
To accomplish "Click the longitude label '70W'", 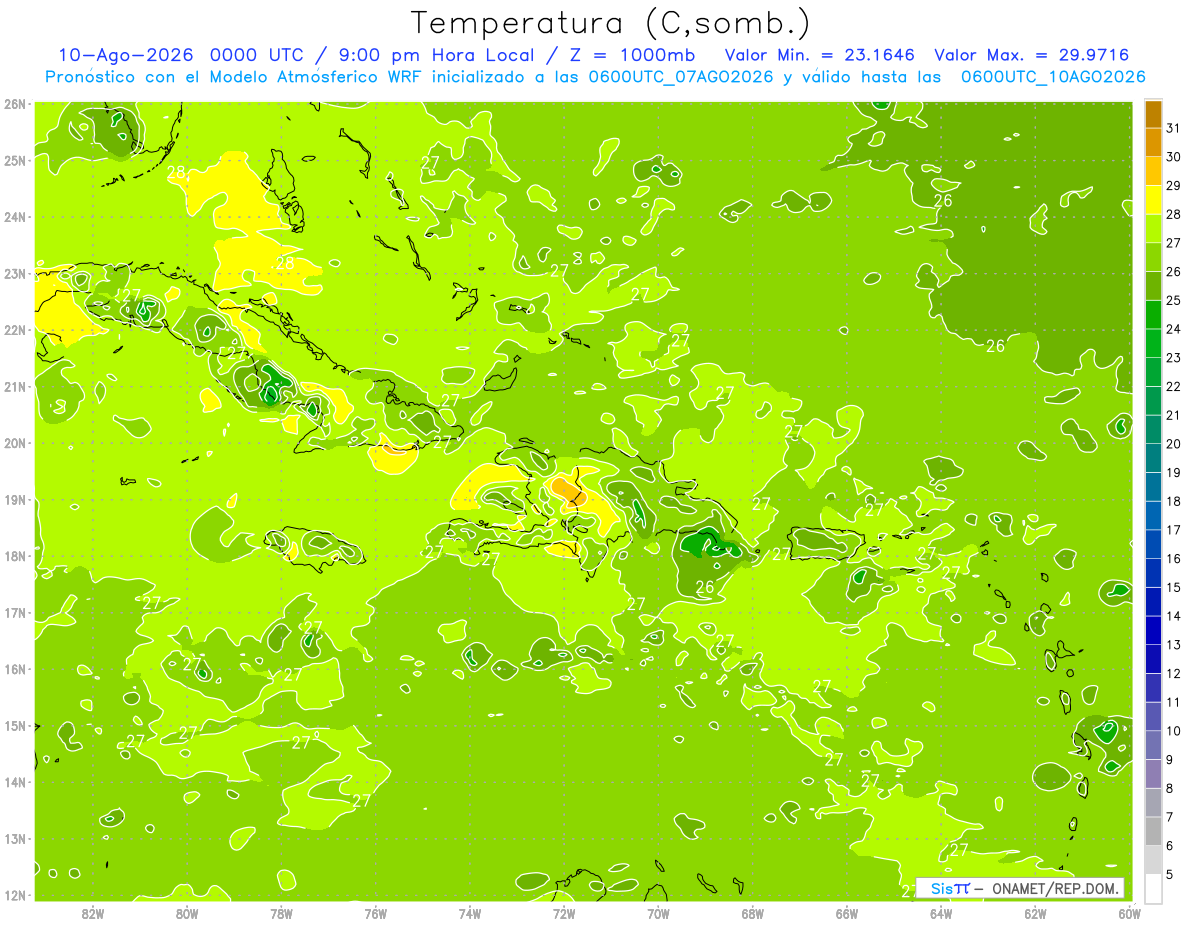I will click(658, 913).
